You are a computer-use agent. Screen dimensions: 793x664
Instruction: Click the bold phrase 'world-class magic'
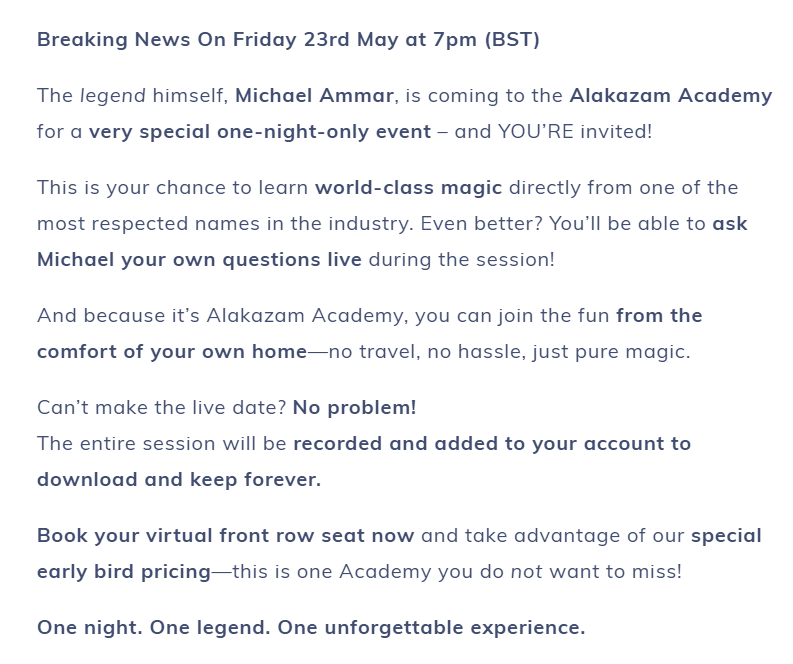[409, 188]
